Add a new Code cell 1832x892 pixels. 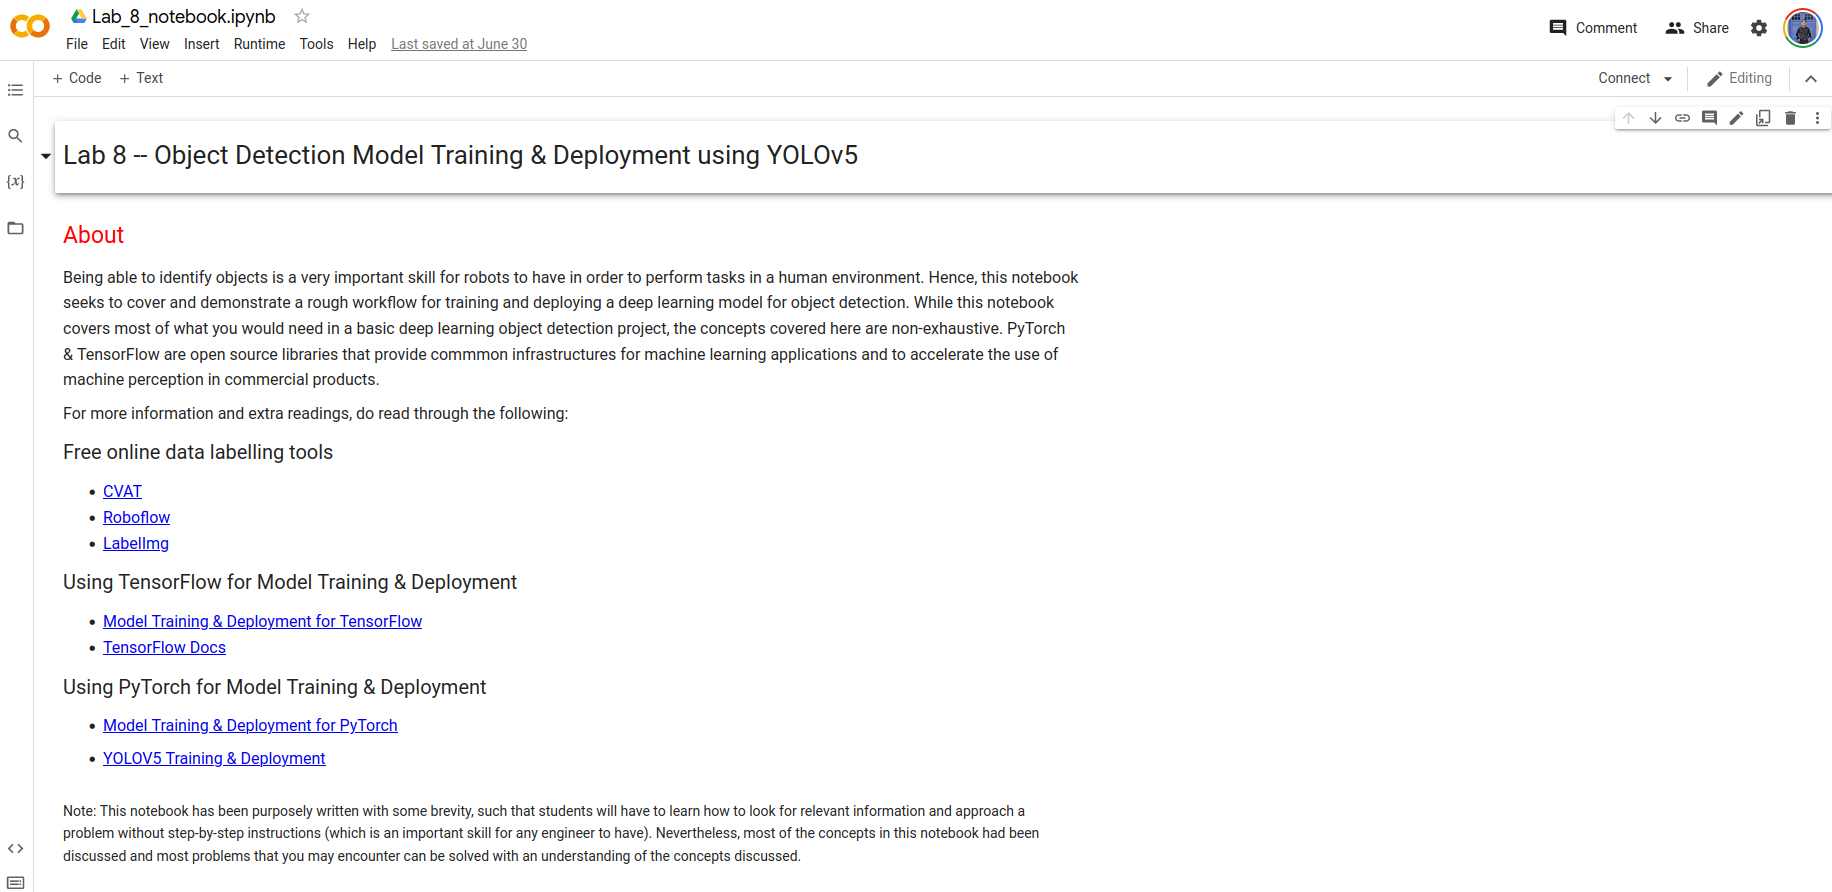click(x=77, y=78)
